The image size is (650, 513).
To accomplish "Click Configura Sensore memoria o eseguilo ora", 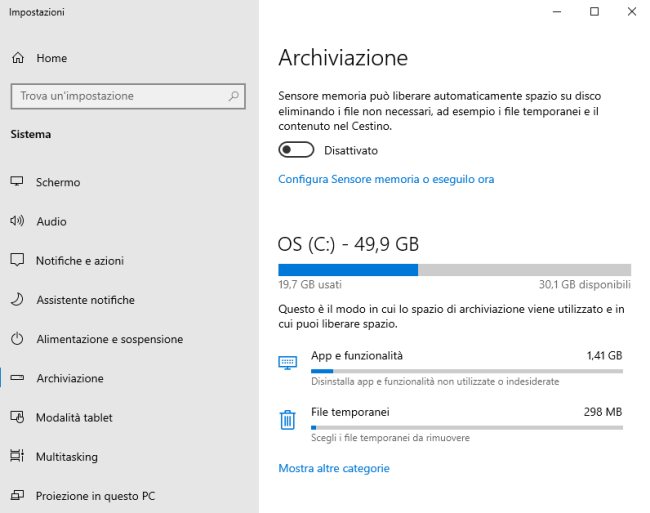I will (x=386, y=179).
